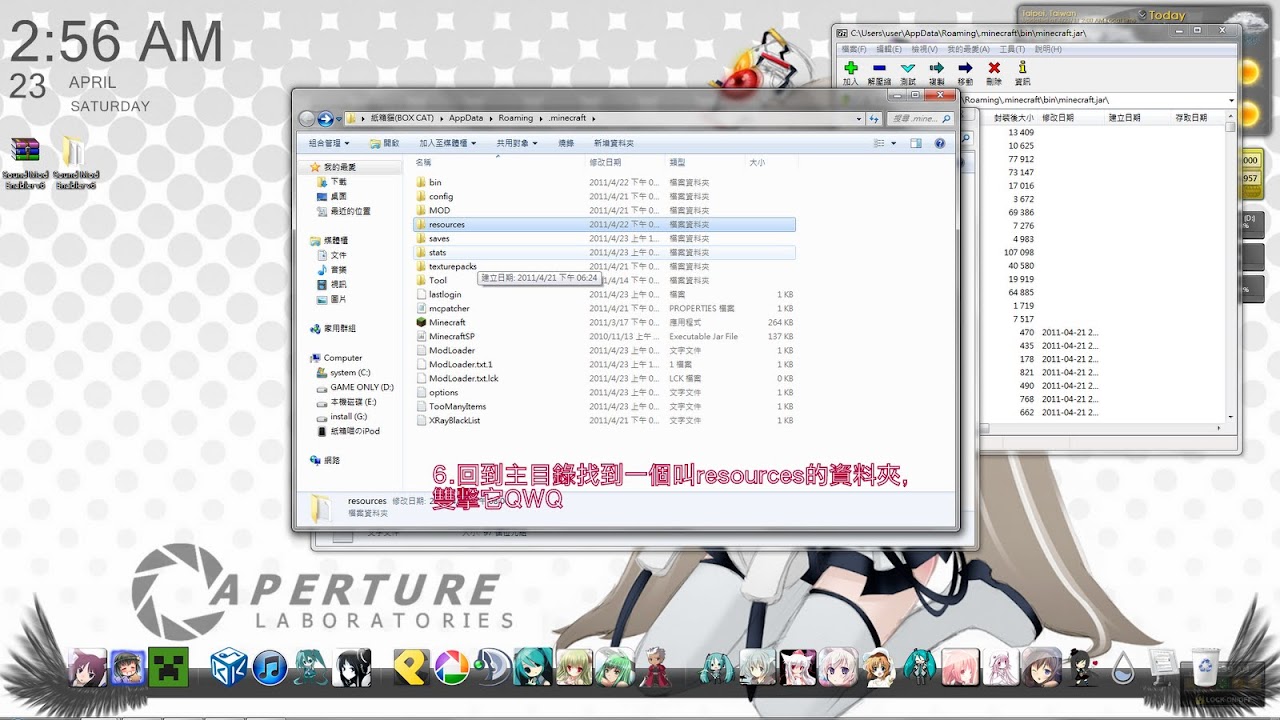The width and height of the screenshot is (1280, 720).
Task: Click the 新增資料夾 button
Action: pos(613,143)
